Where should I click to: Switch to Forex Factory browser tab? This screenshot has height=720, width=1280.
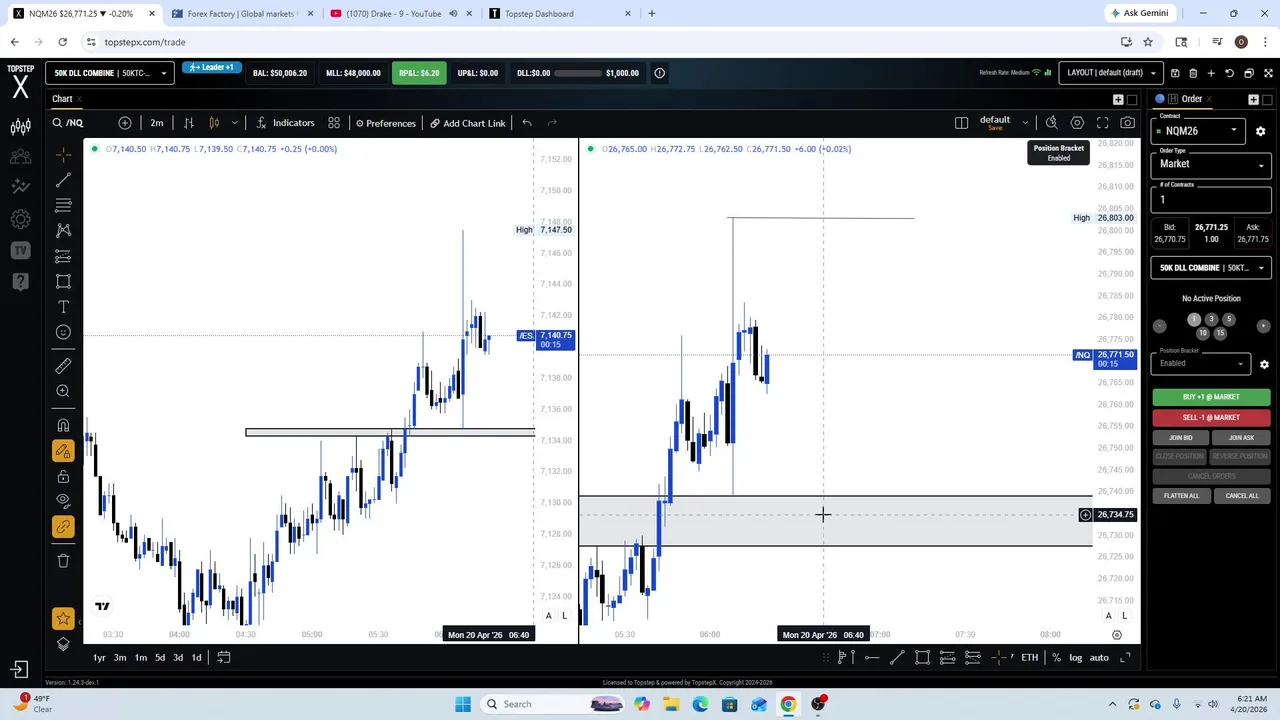241,14
